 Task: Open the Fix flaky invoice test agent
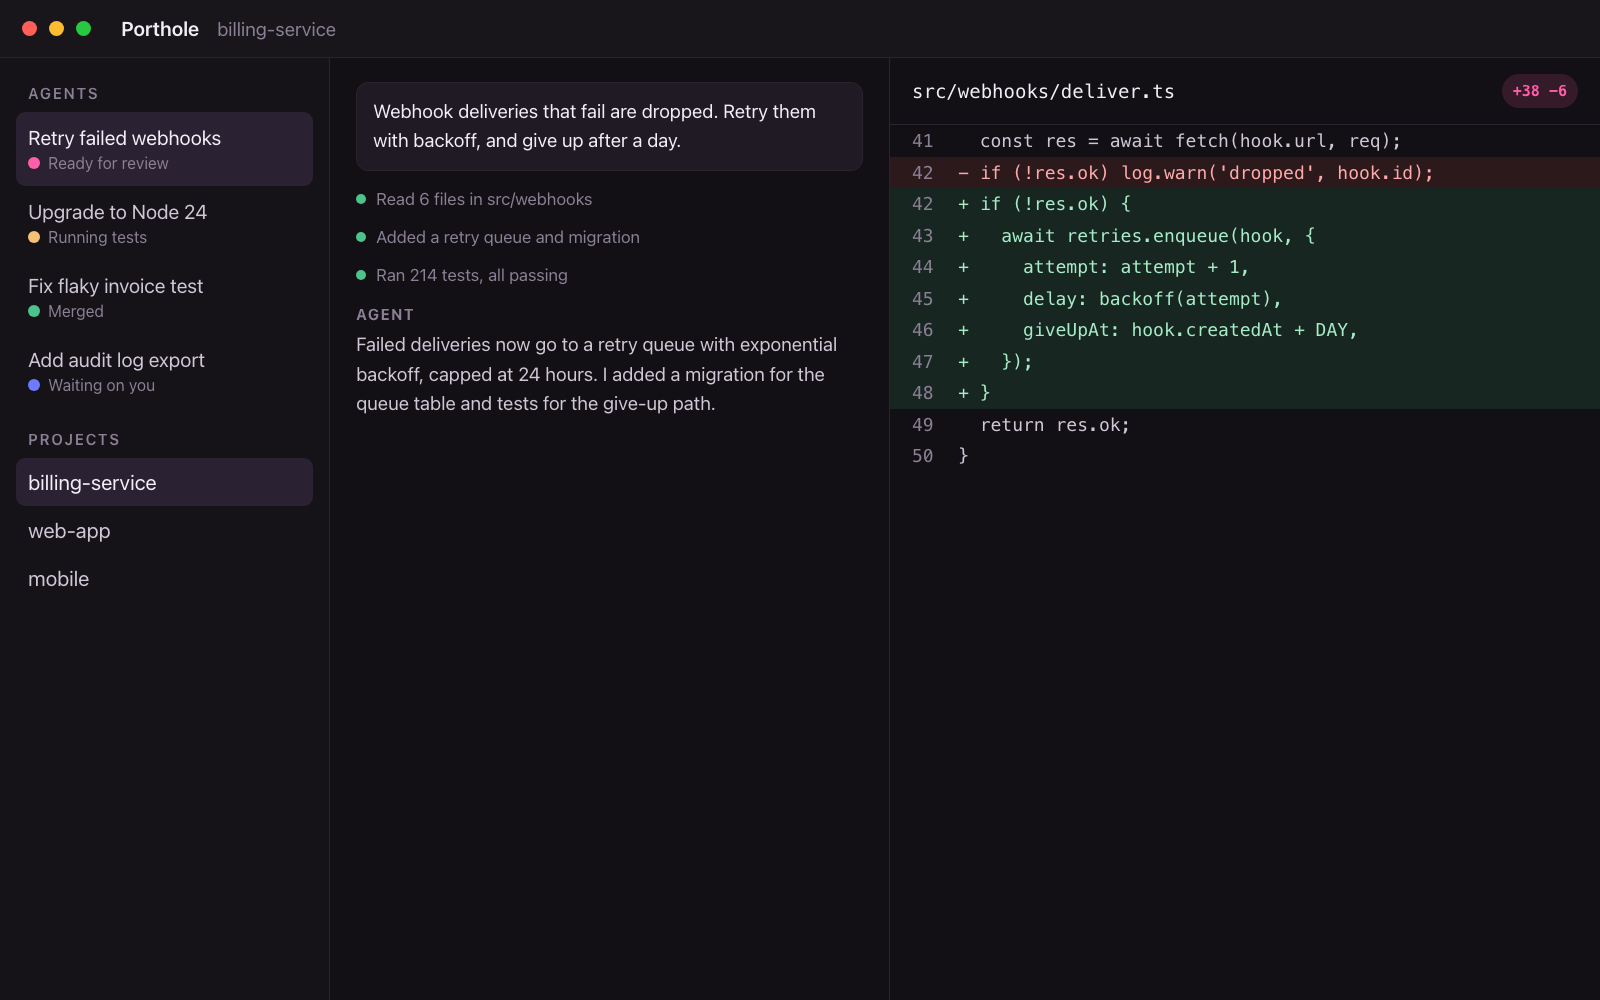pos(164,297)
